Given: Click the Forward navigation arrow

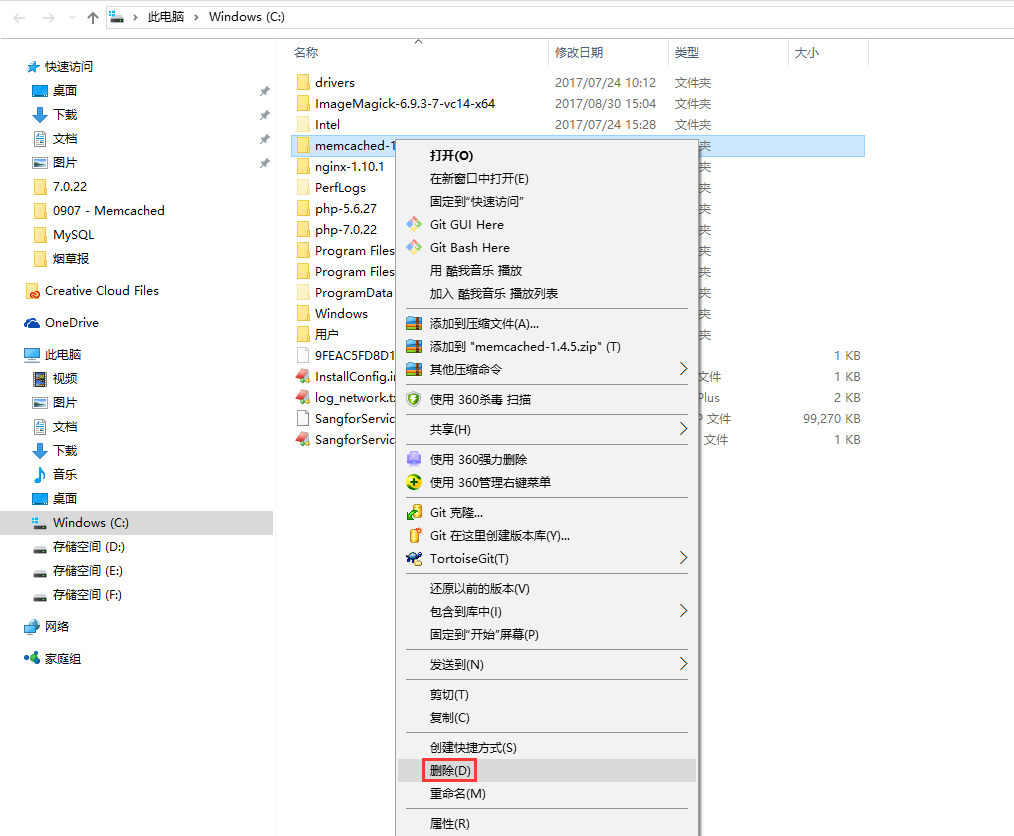Looking at the screenshot, I should coord(49,17).
